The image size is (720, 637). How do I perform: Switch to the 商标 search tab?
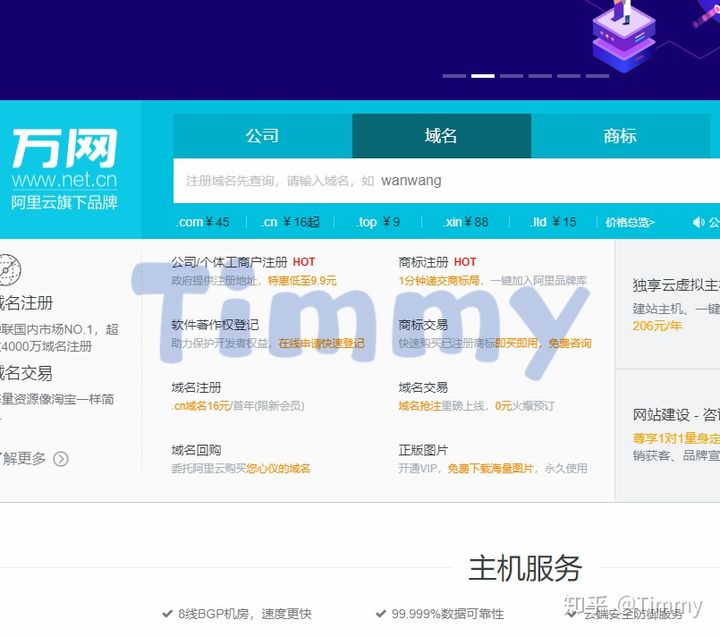pos(620,136)
